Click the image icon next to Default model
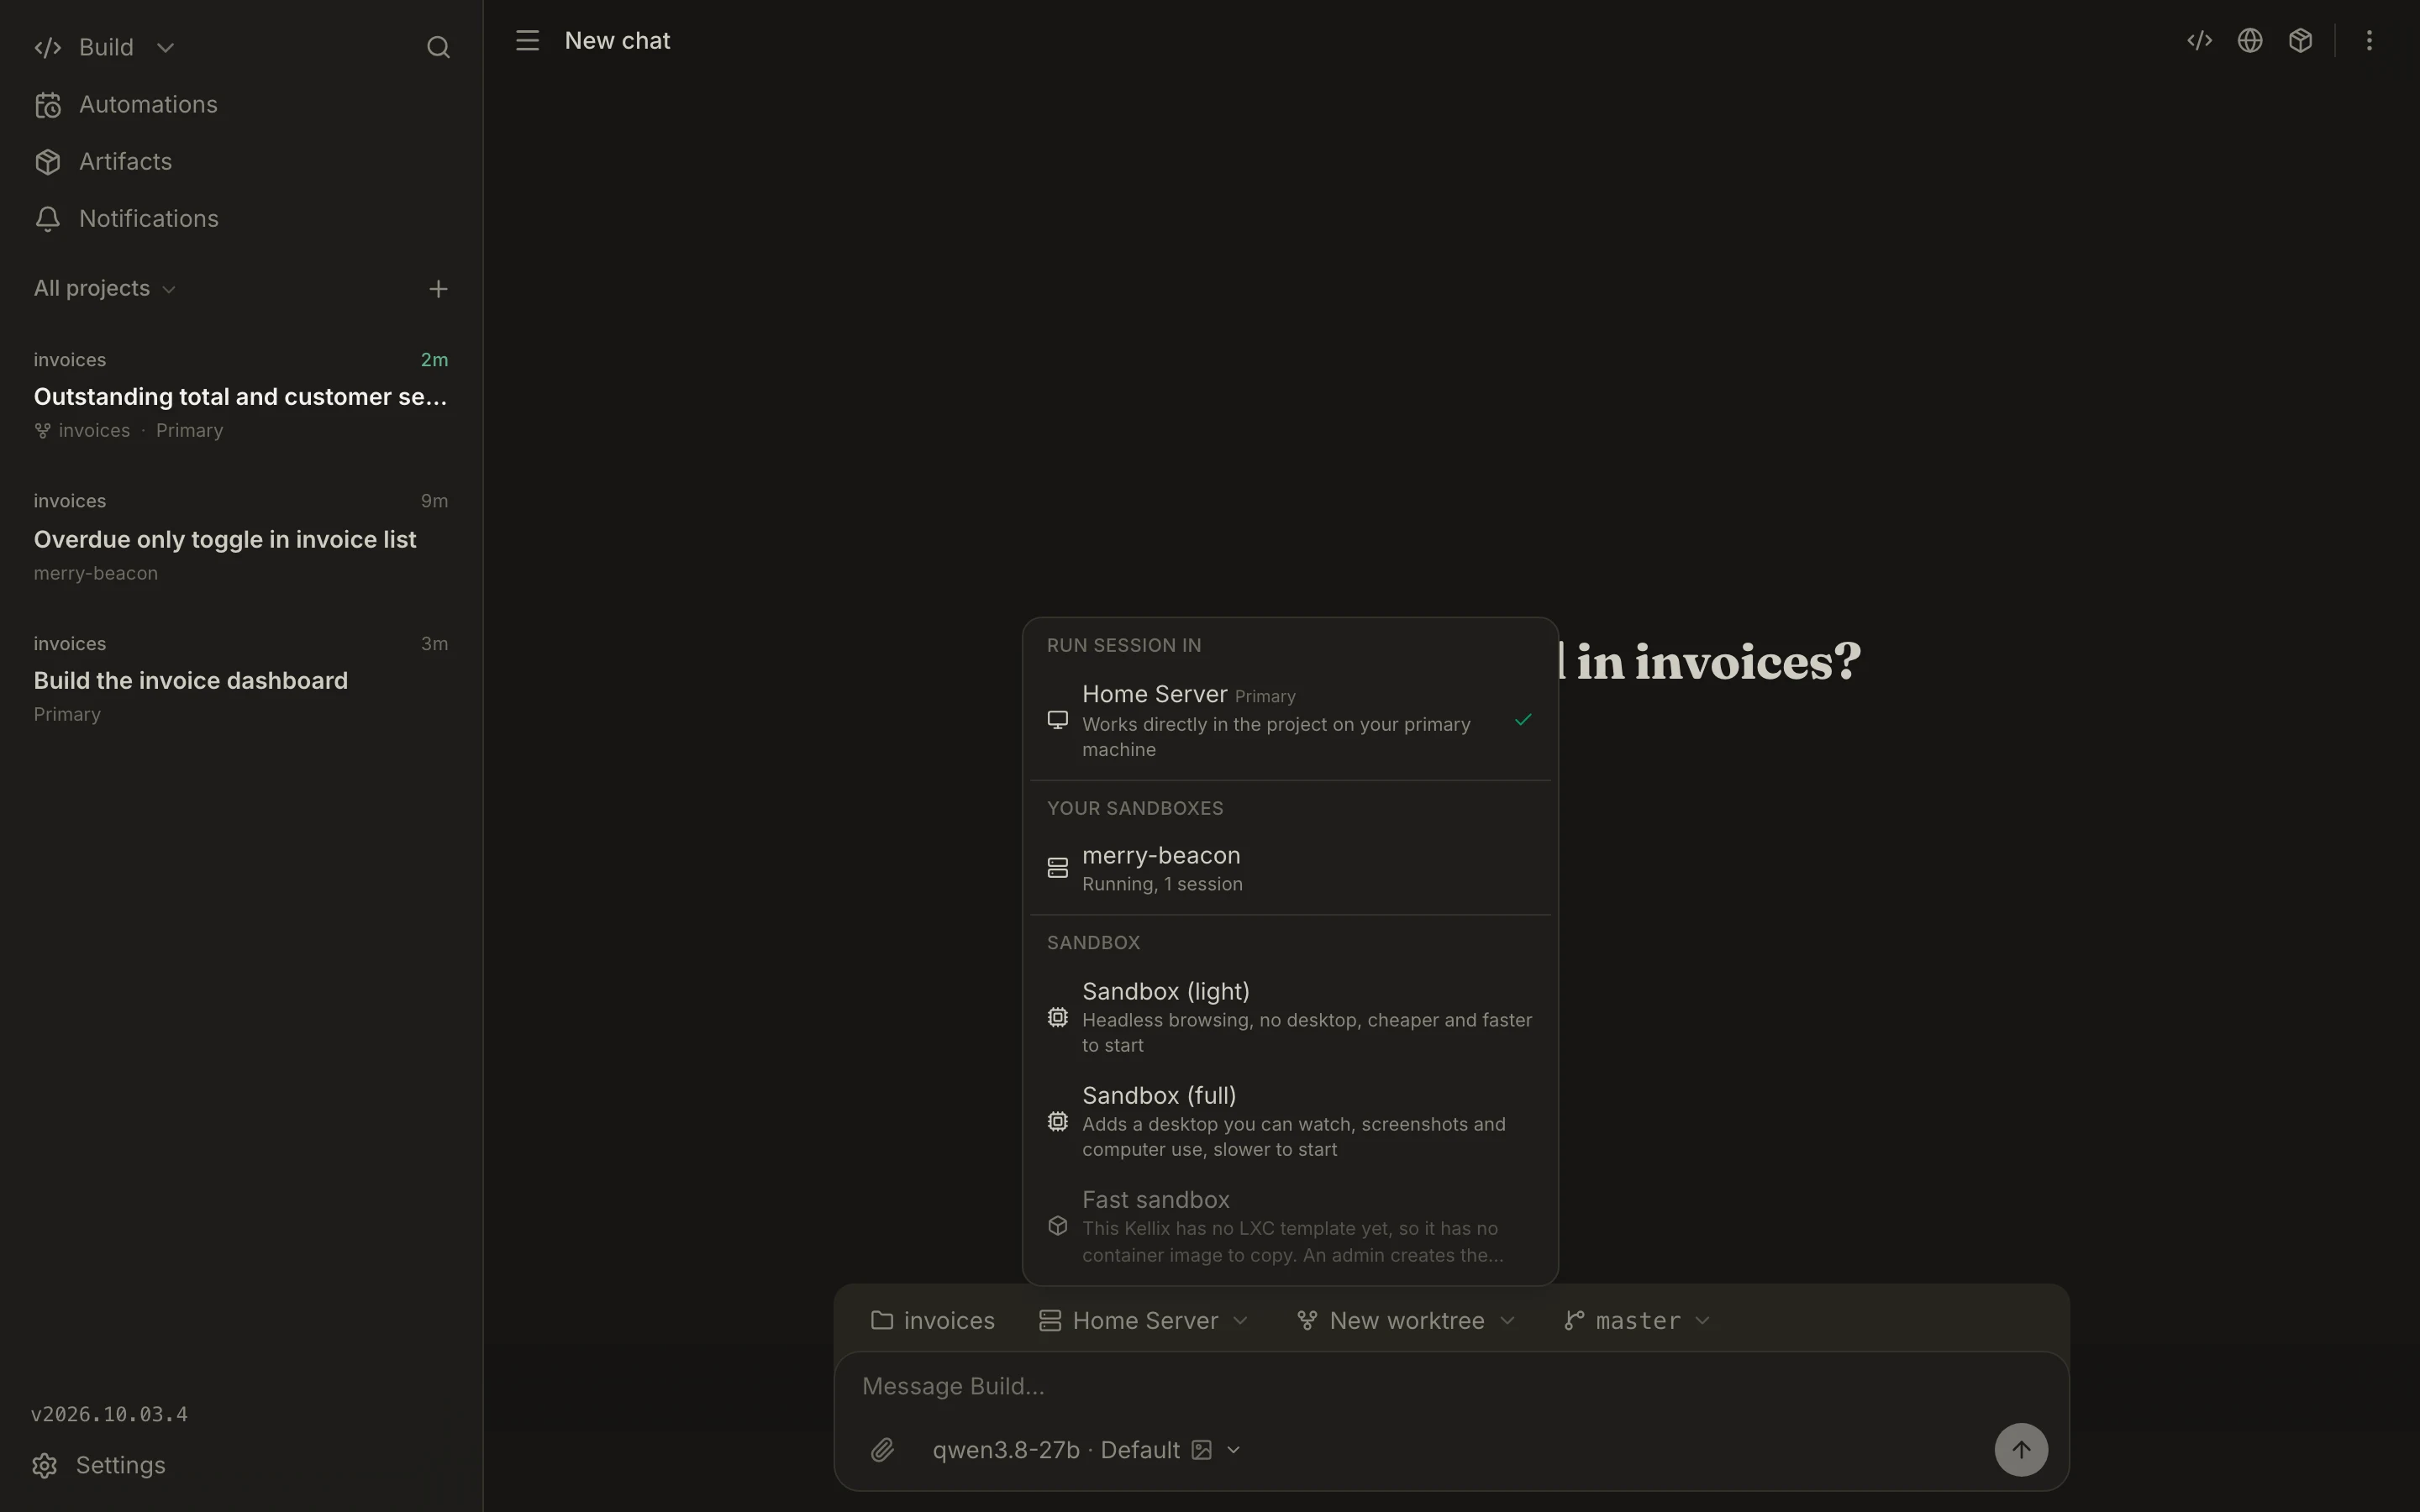The height and width of the screenshot is (1512, 2420). [x=1202, y=1450]
